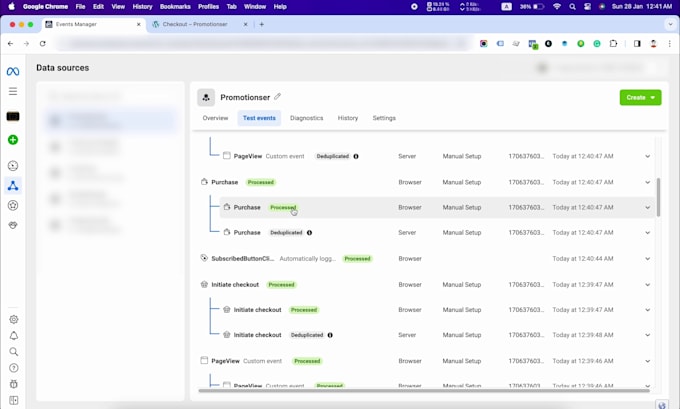
Task: Toggle Chrome side panel icon
Action: (x=637, y=43)
